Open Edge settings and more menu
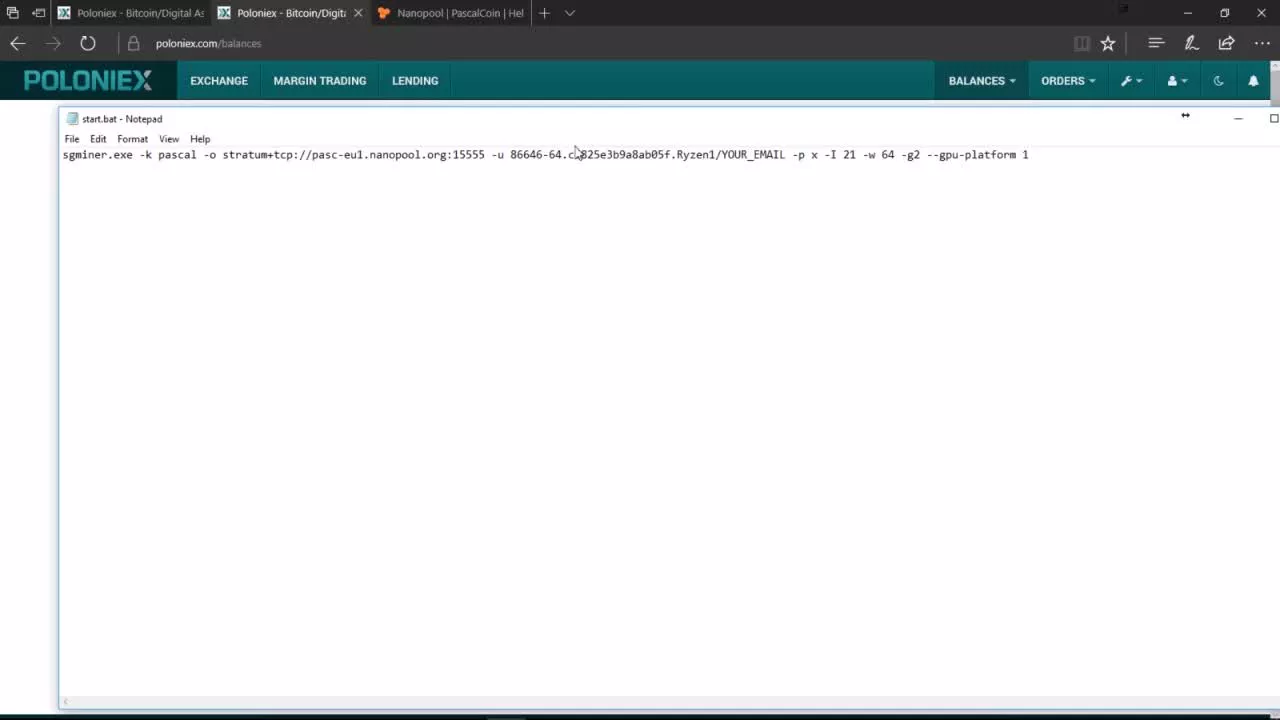 tap(1262, 43)
